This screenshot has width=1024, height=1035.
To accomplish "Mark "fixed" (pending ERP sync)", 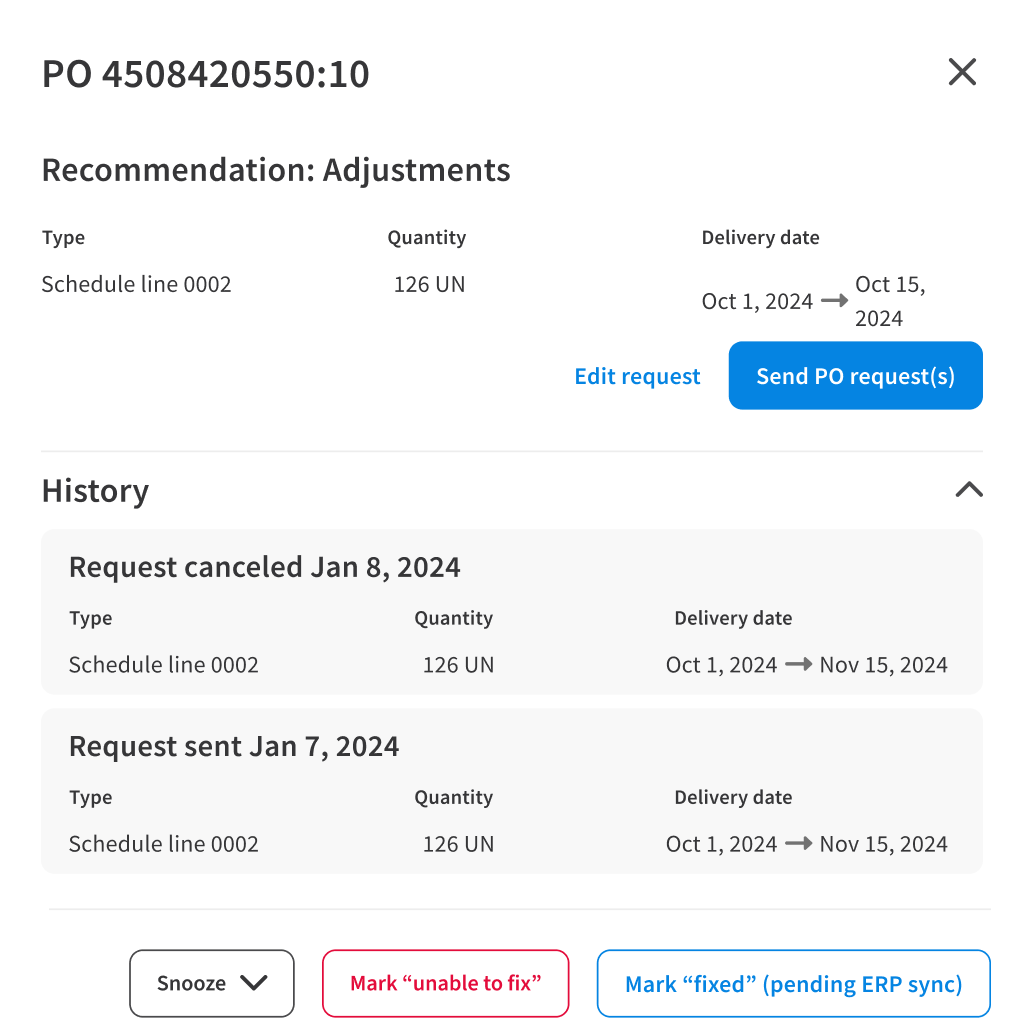I will pos(794,984).
